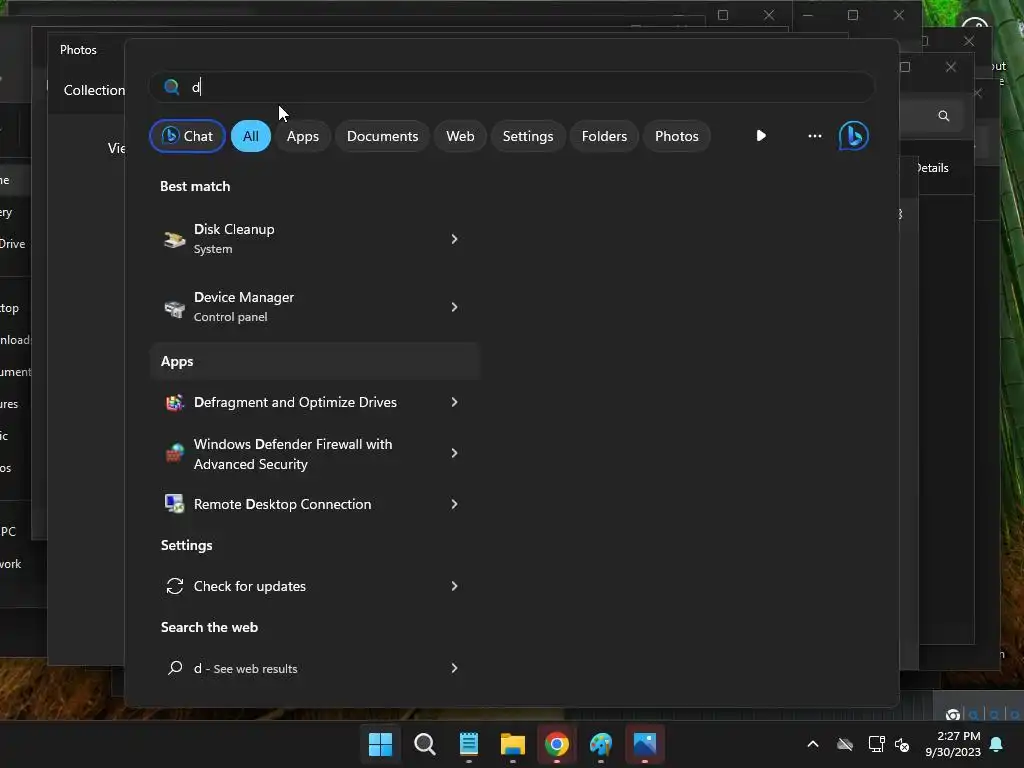Click the Details label in background window

click(x=932, y=168)
